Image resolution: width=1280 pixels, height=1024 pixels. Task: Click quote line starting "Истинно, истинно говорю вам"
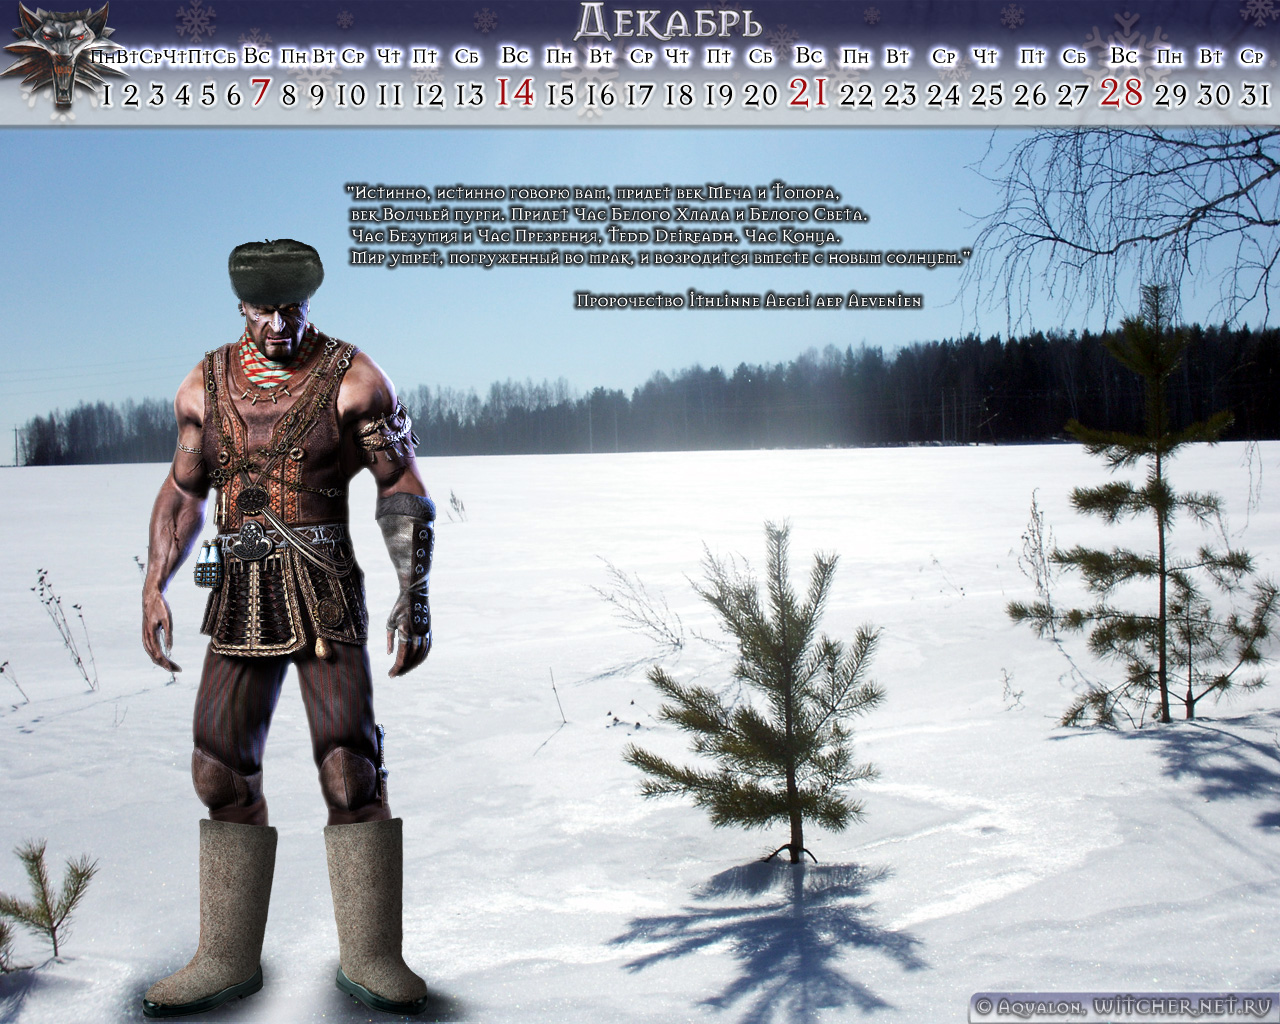tap(594, 192)
